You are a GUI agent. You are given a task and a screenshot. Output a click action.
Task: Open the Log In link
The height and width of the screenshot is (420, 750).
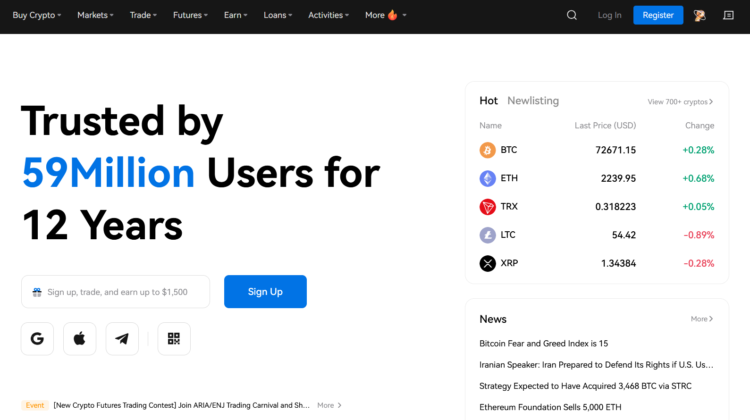pyautogui.click(x=609, y=15)
